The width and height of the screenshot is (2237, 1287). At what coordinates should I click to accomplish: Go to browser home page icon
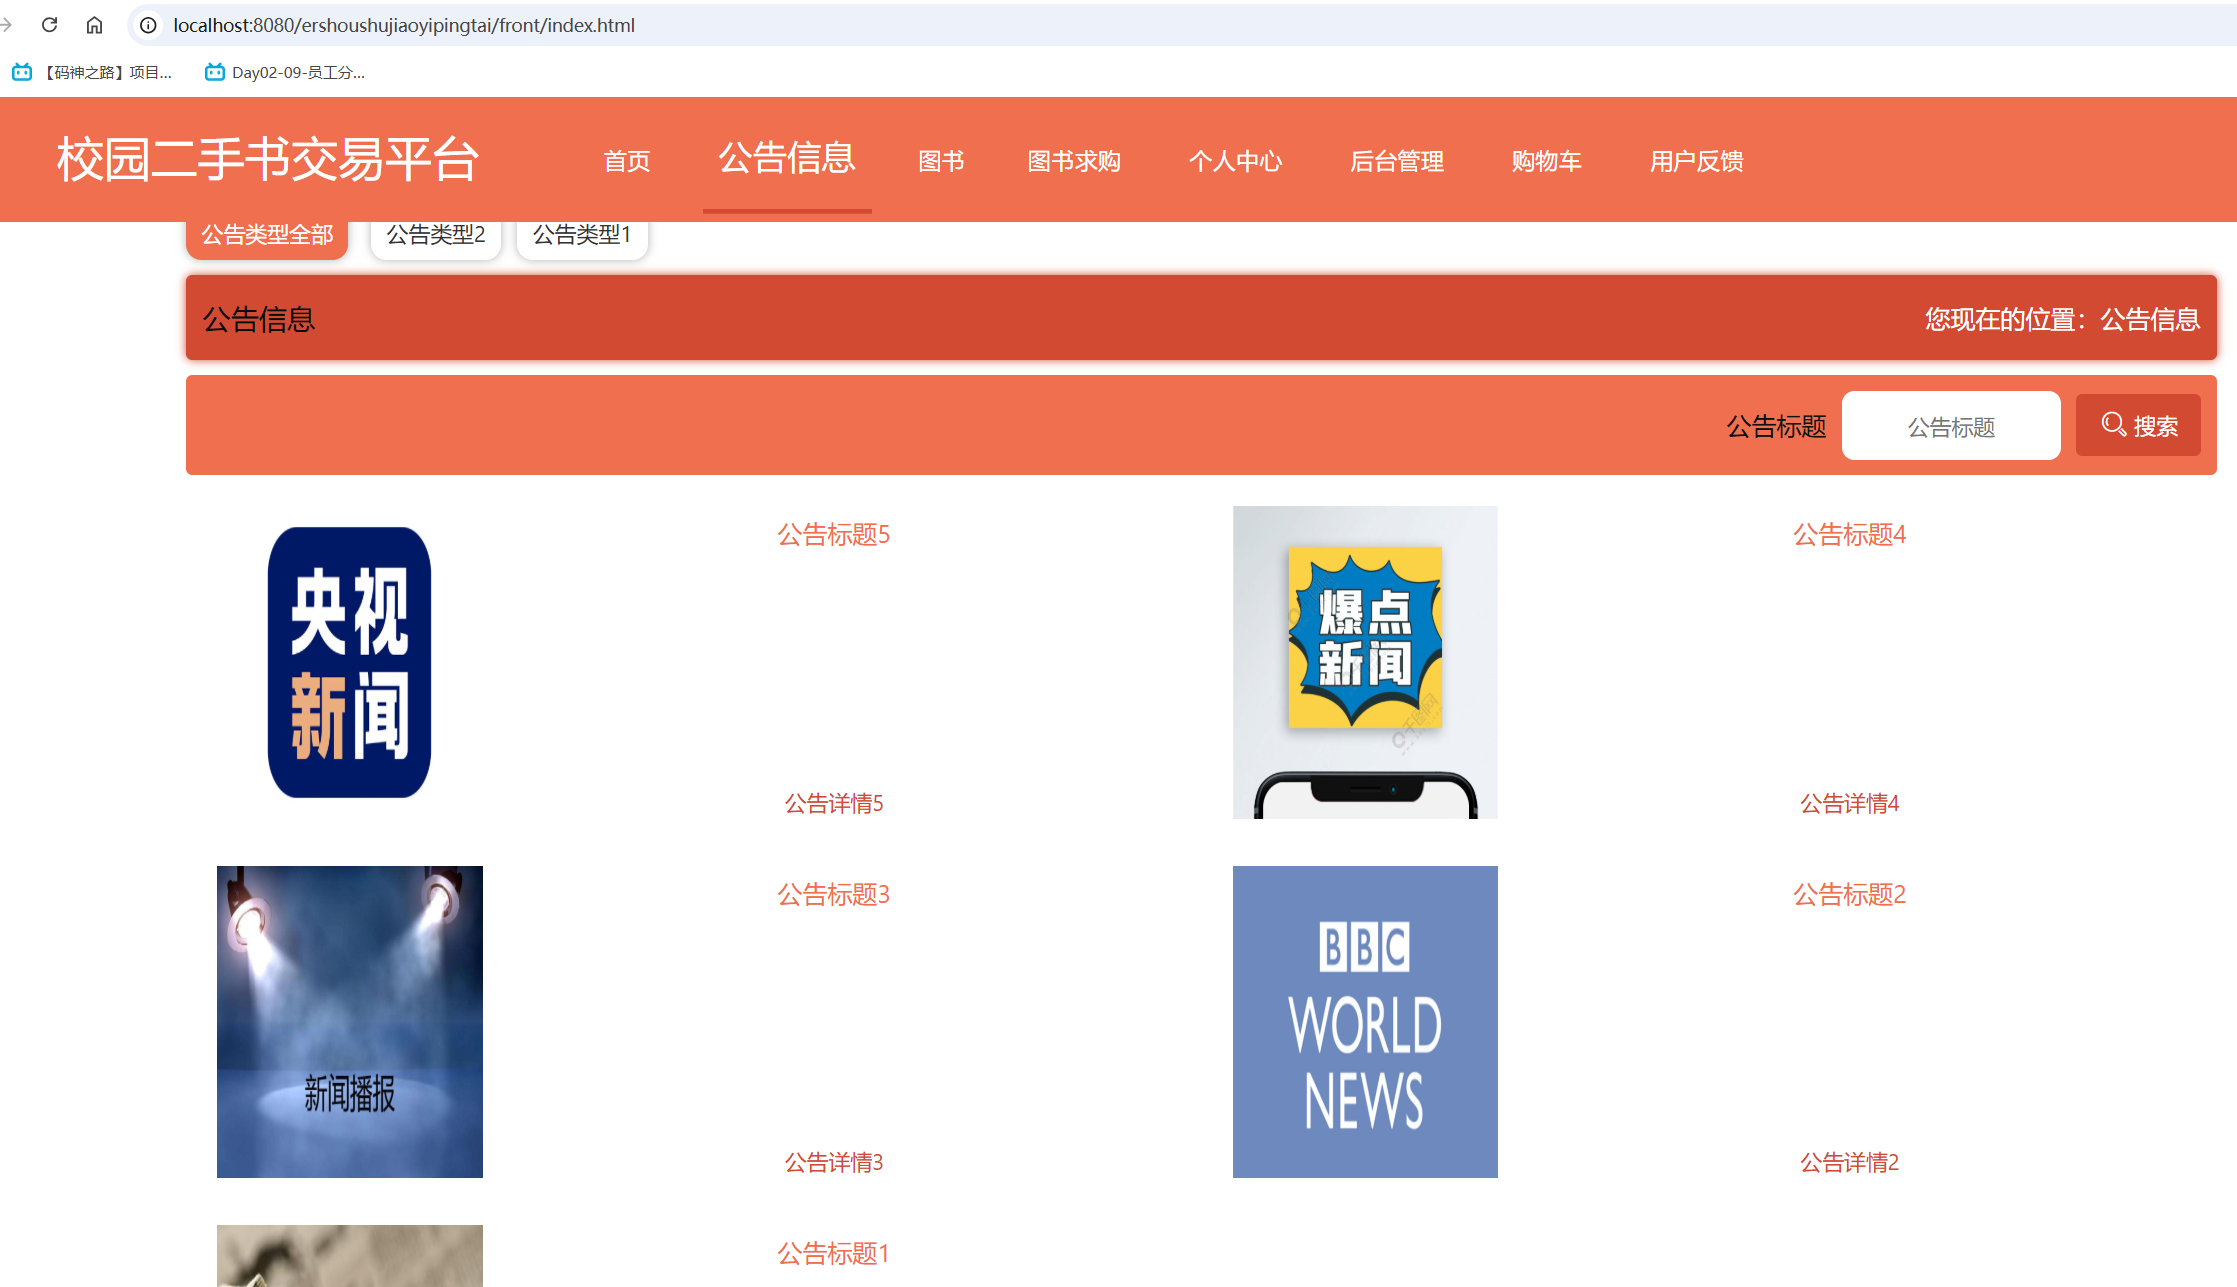[x=94, y=25]
